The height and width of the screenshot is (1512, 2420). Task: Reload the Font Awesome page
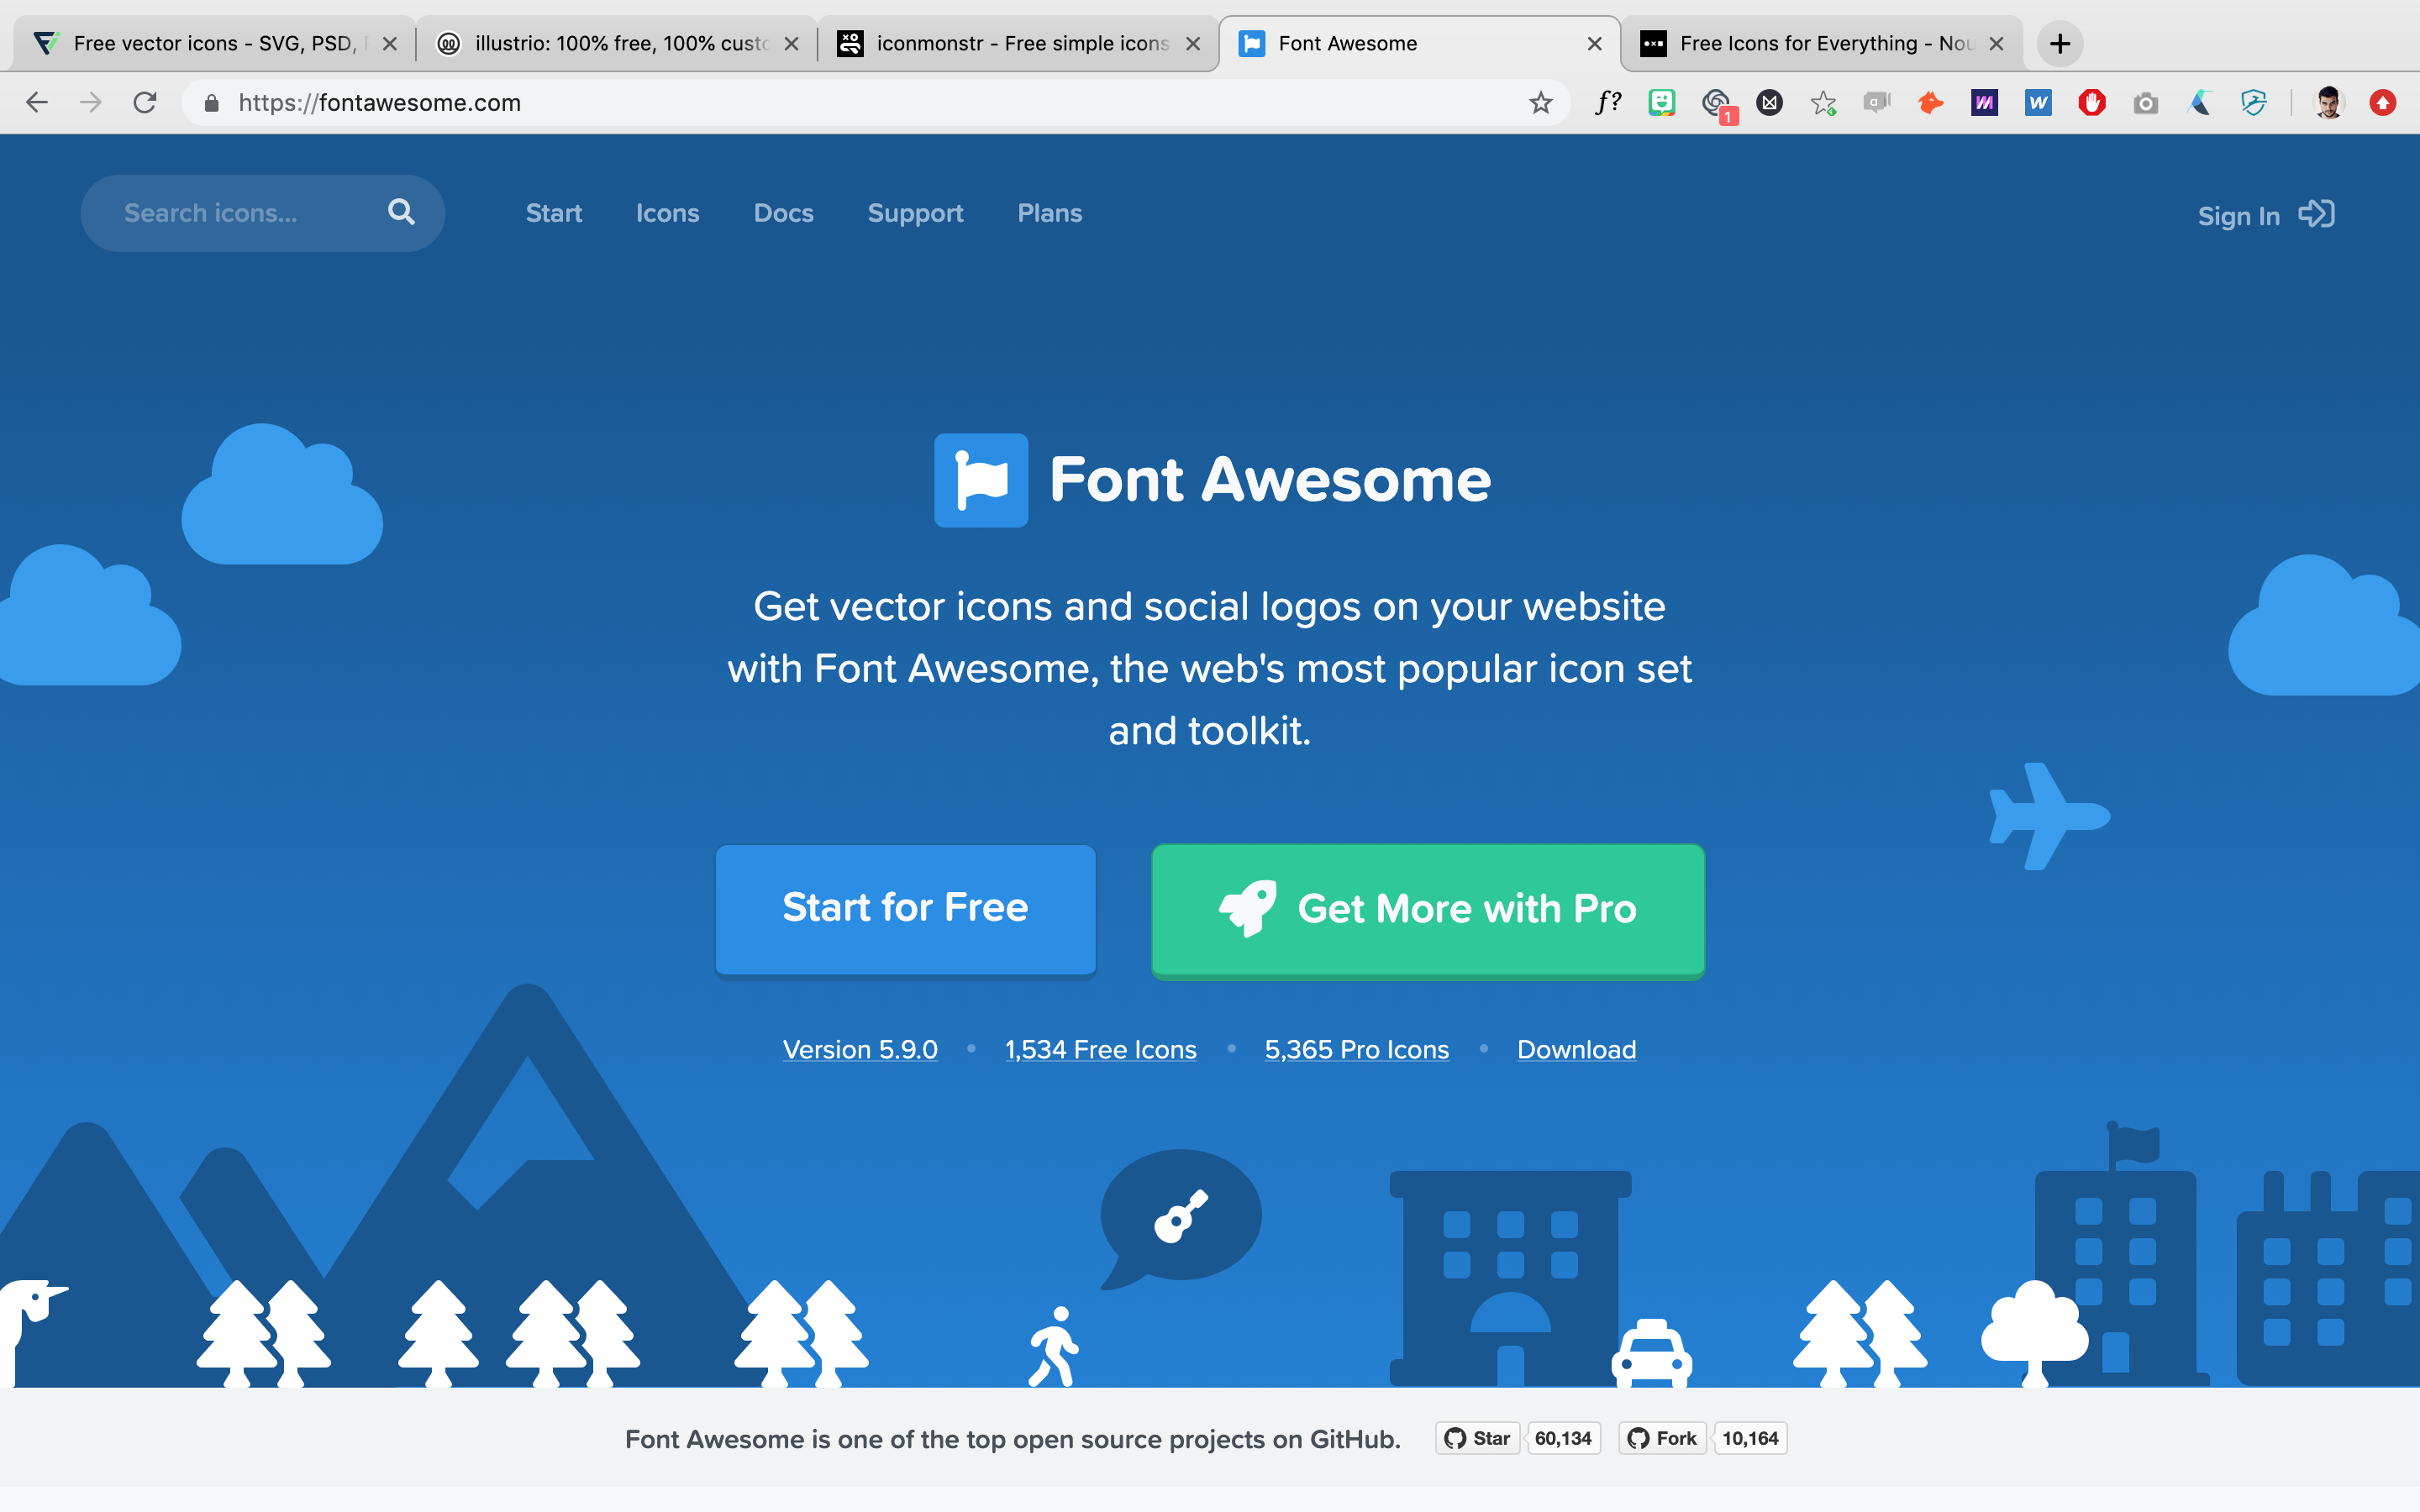point(145,103)
